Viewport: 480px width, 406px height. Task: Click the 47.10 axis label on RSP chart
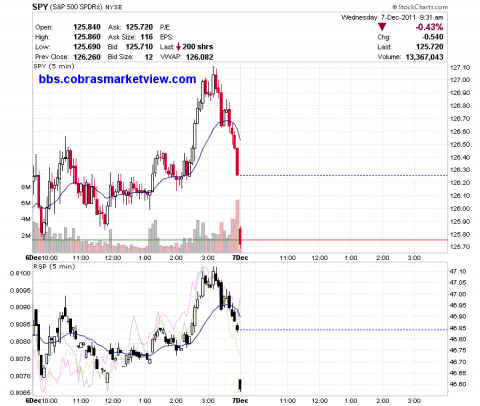point(458,272)
